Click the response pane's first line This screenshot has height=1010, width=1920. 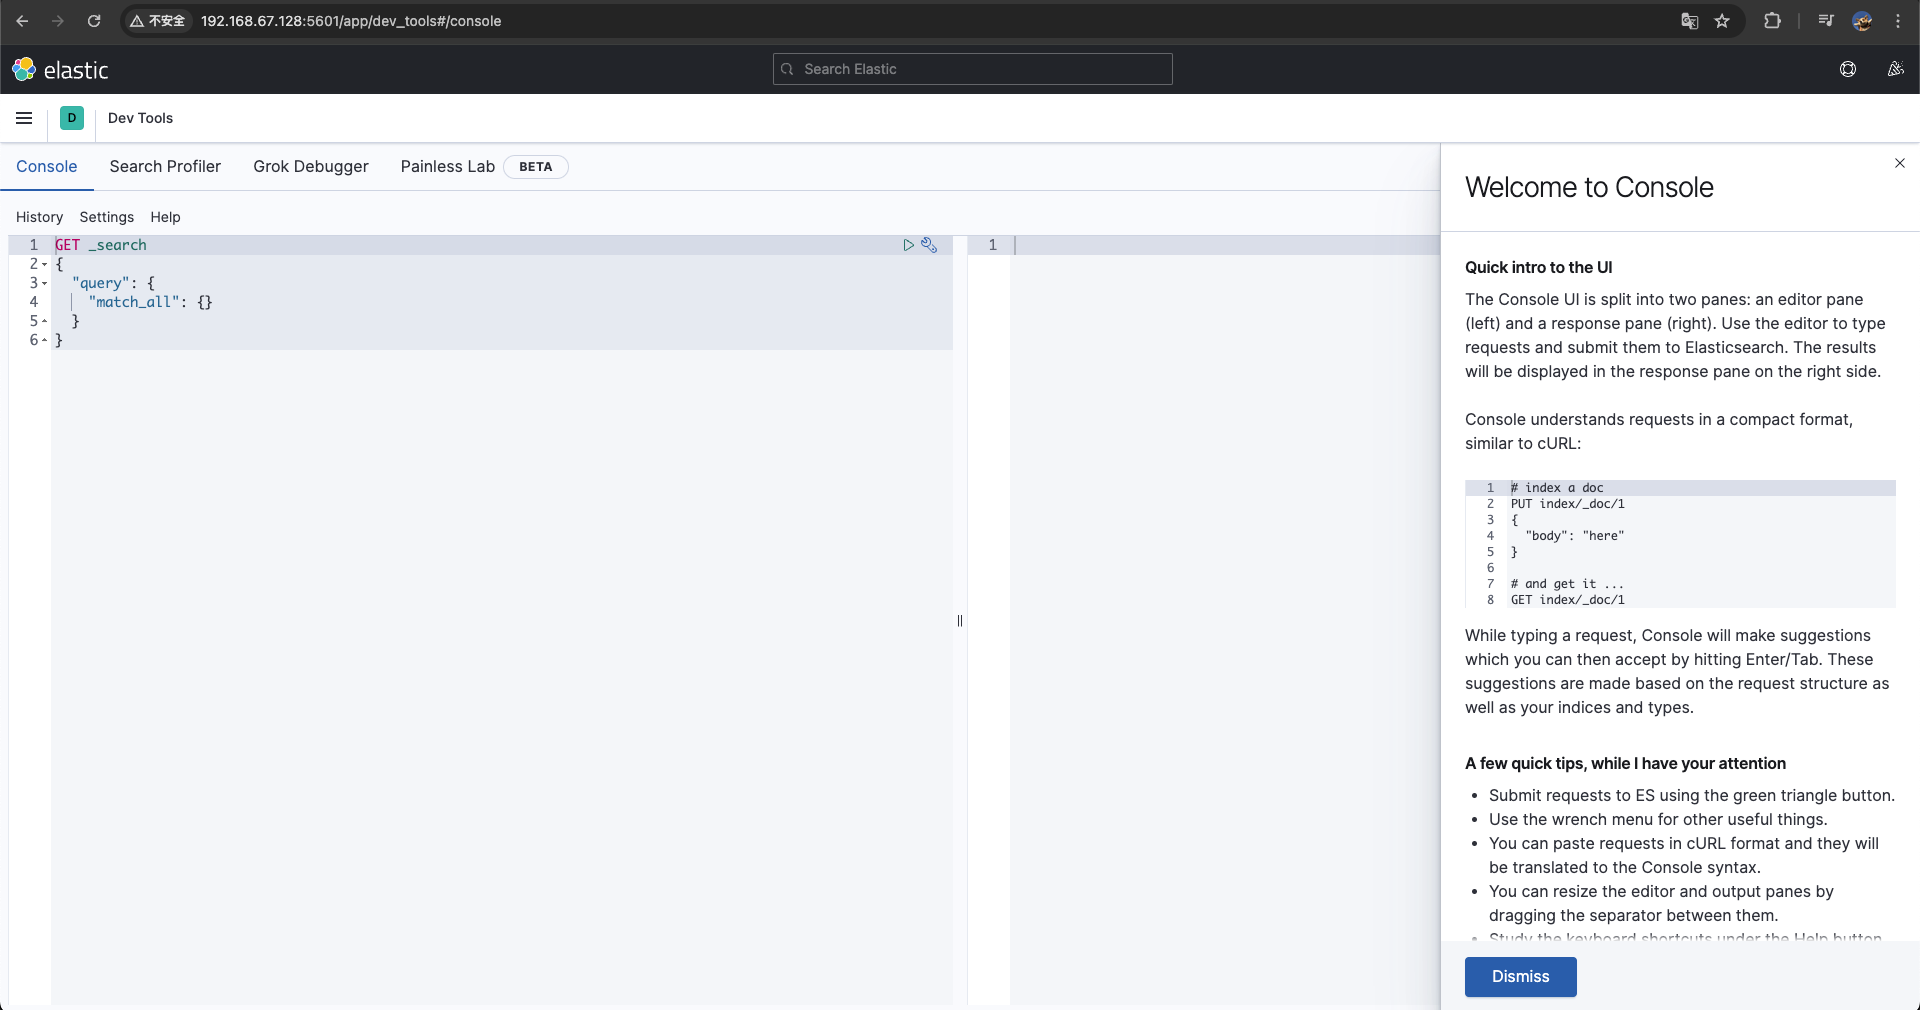(x=1225, y=245)
